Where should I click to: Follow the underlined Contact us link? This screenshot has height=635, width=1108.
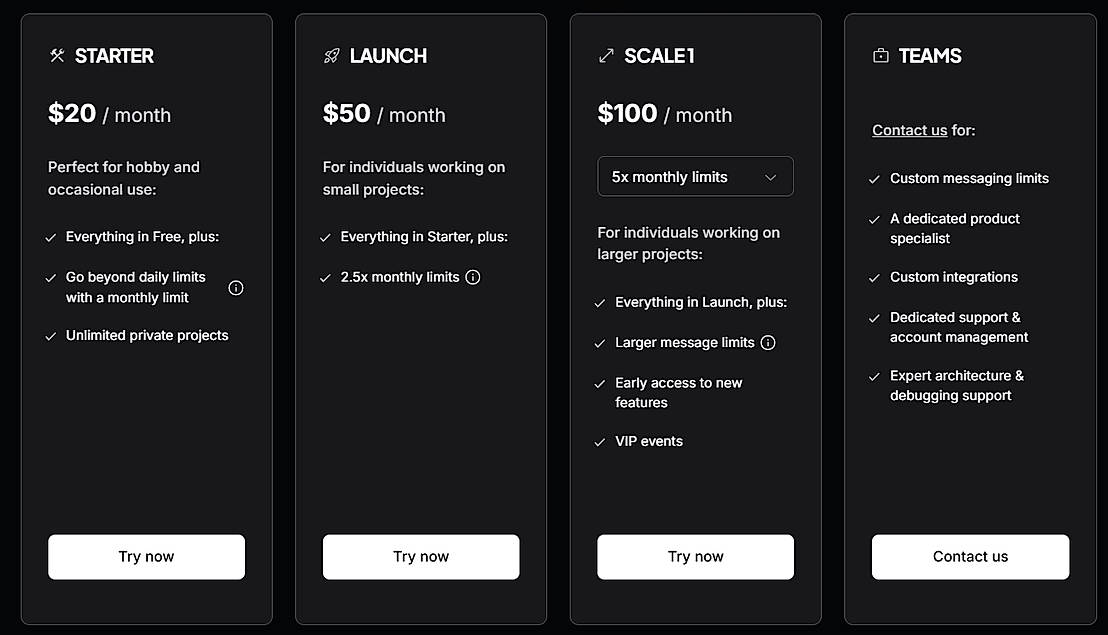tap(909, 130)
